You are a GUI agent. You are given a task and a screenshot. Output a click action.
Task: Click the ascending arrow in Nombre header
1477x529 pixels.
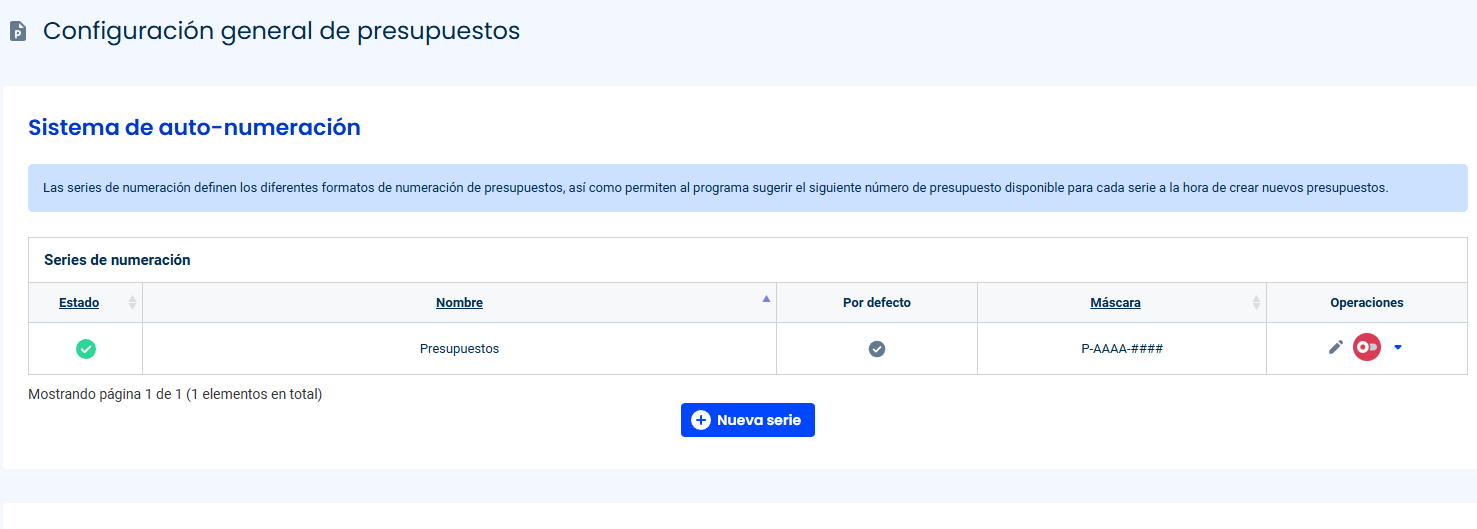coord(767,298)
